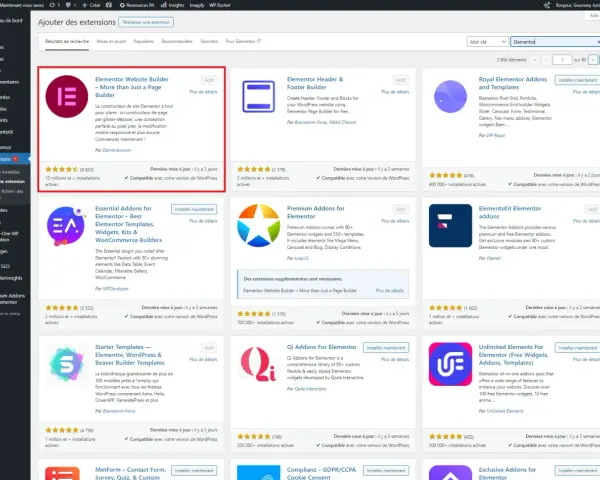Click the Exclusive Addons purple logo
Viewport: 600px width, 480px height.
[450, 473]
